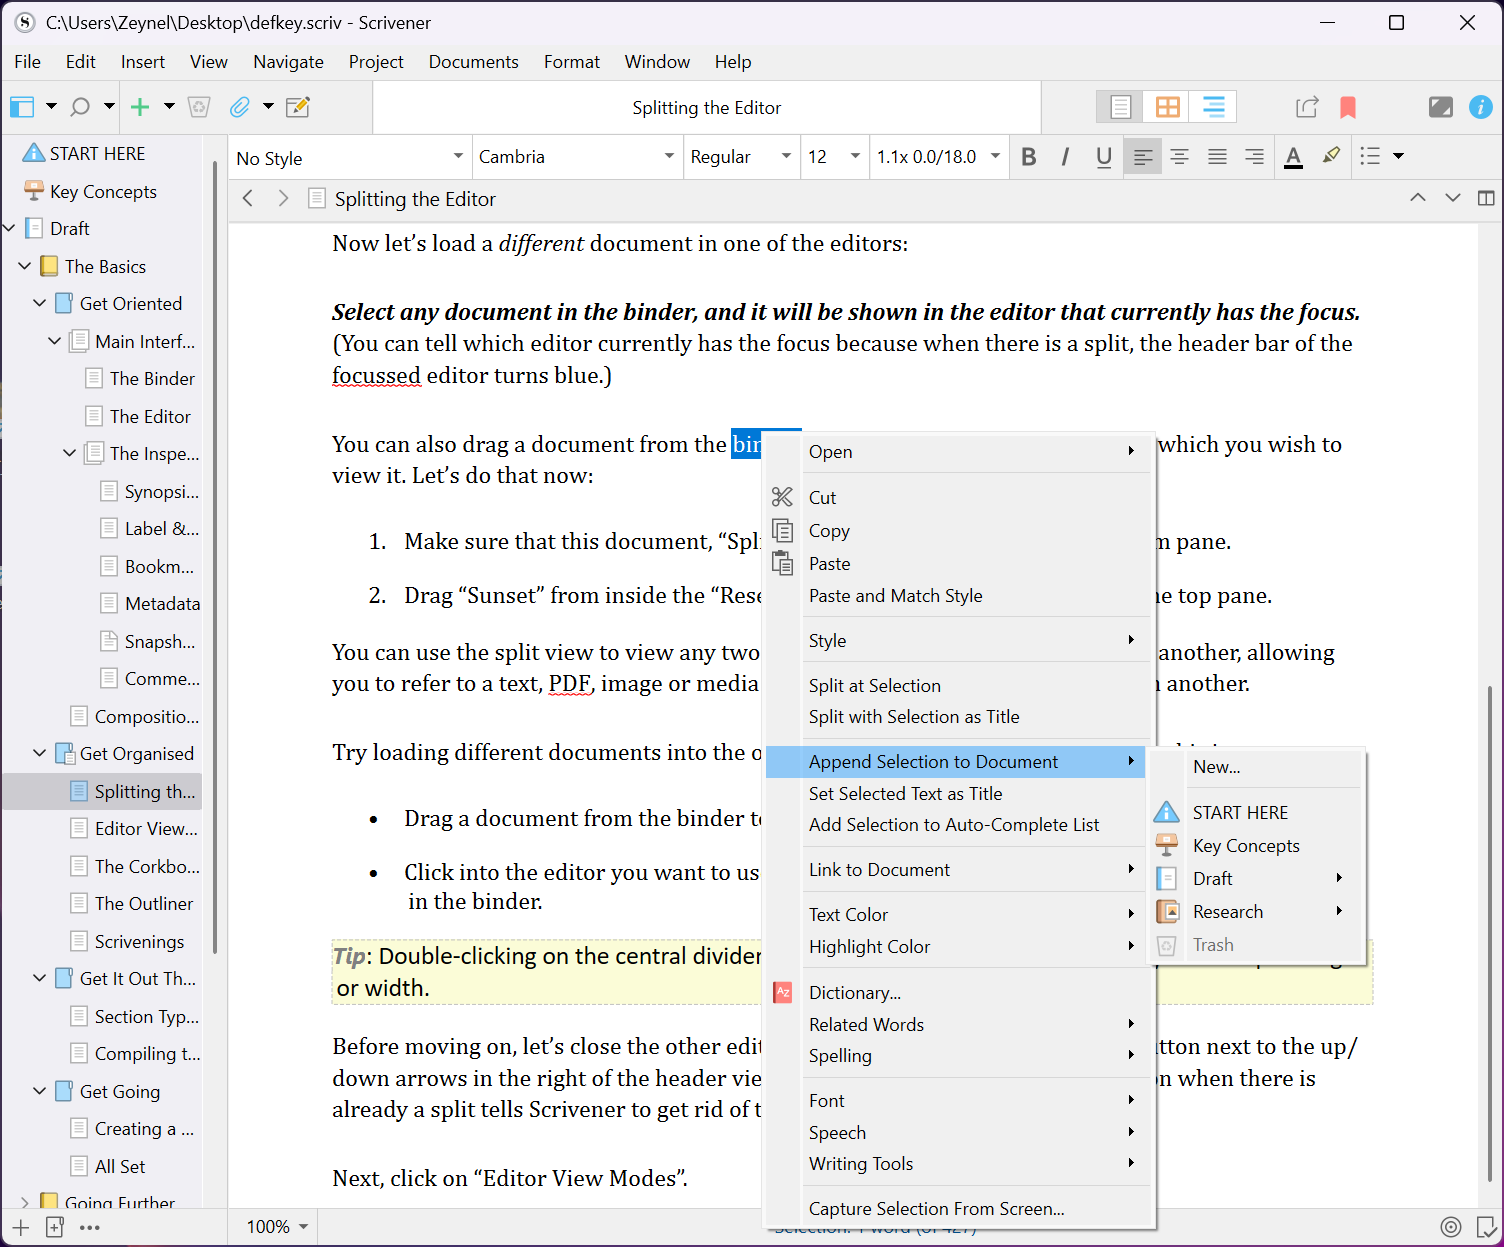Switch to Corkboard view mode
1504x1247 pixels.
(x=1167, y=107)
